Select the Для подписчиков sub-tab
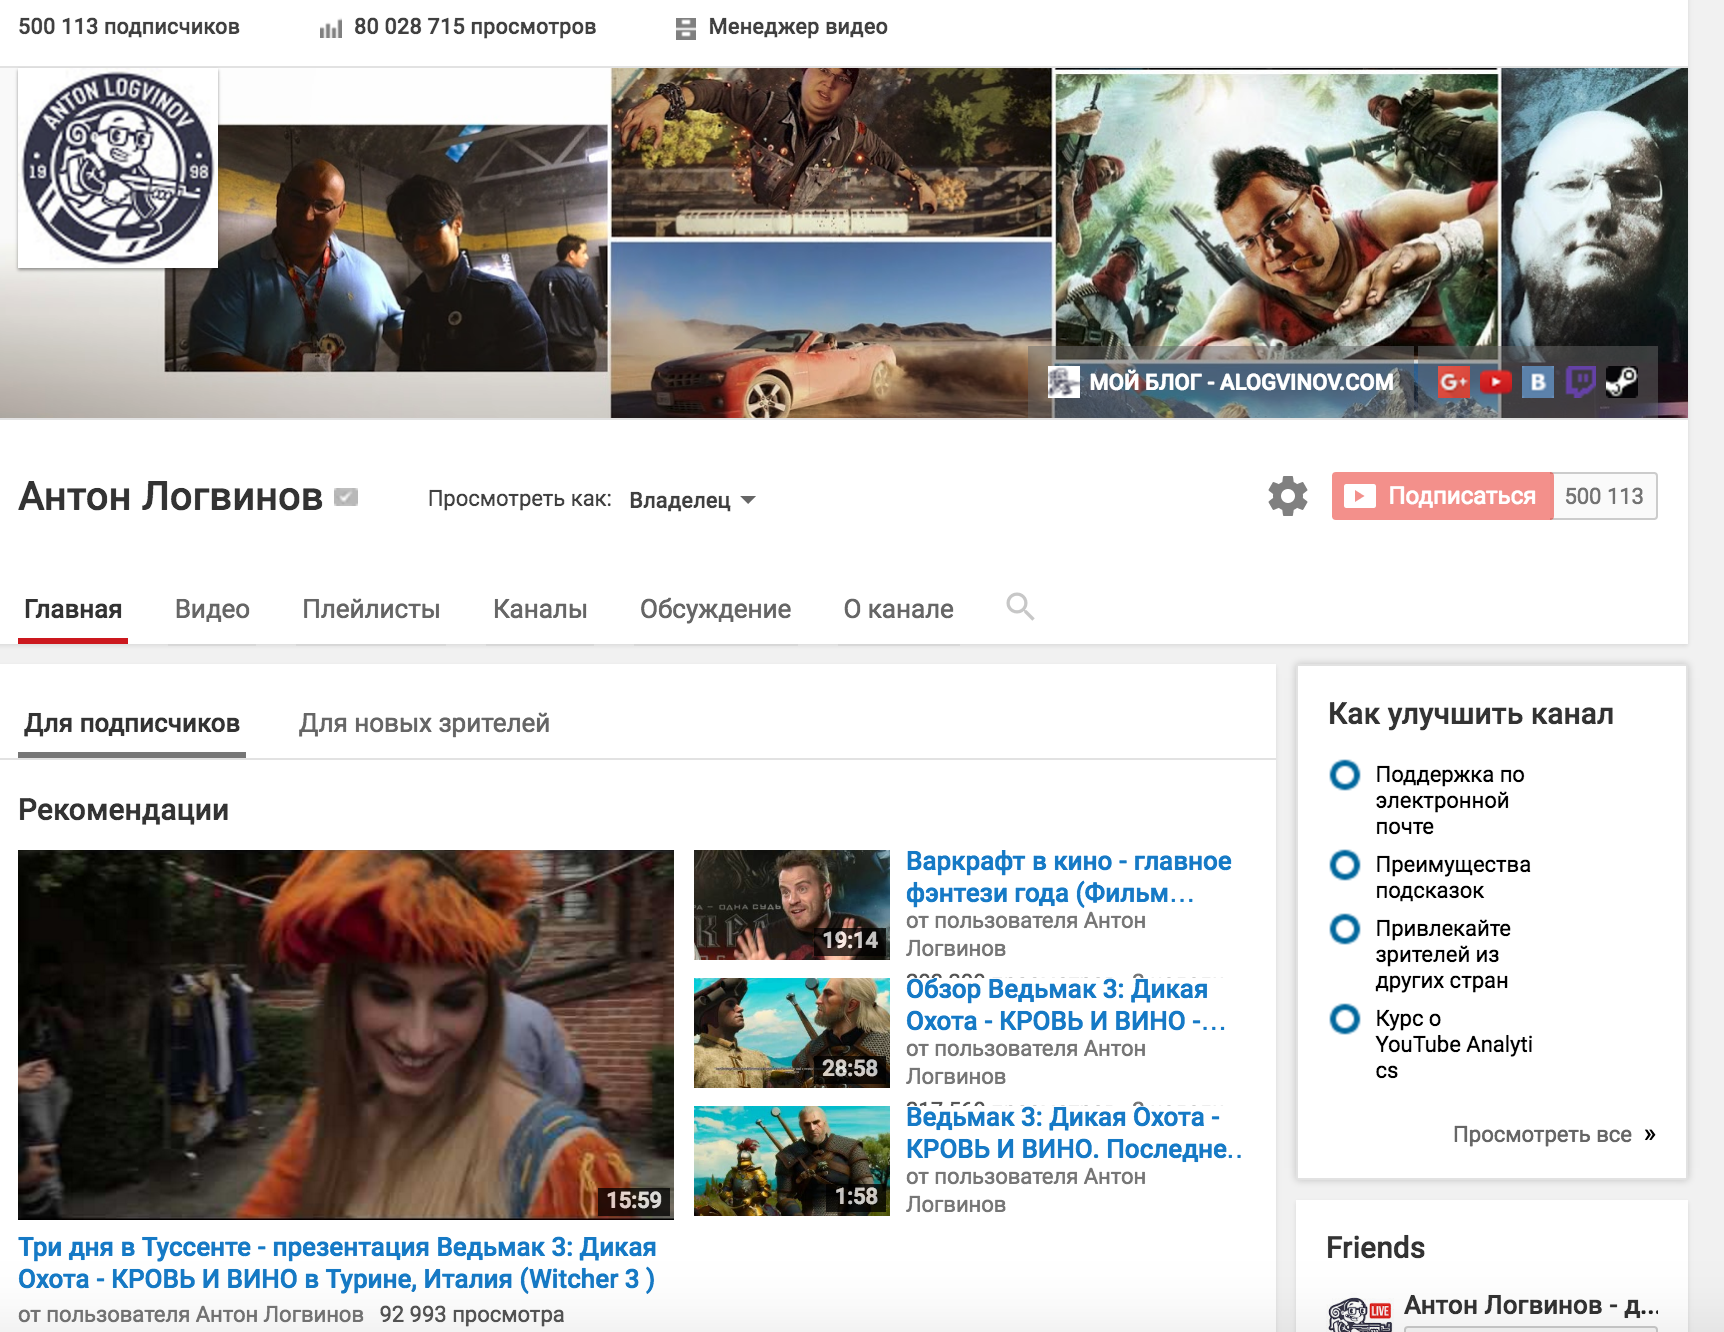Screen dimensions: 1724x1332 pos(132,723)
